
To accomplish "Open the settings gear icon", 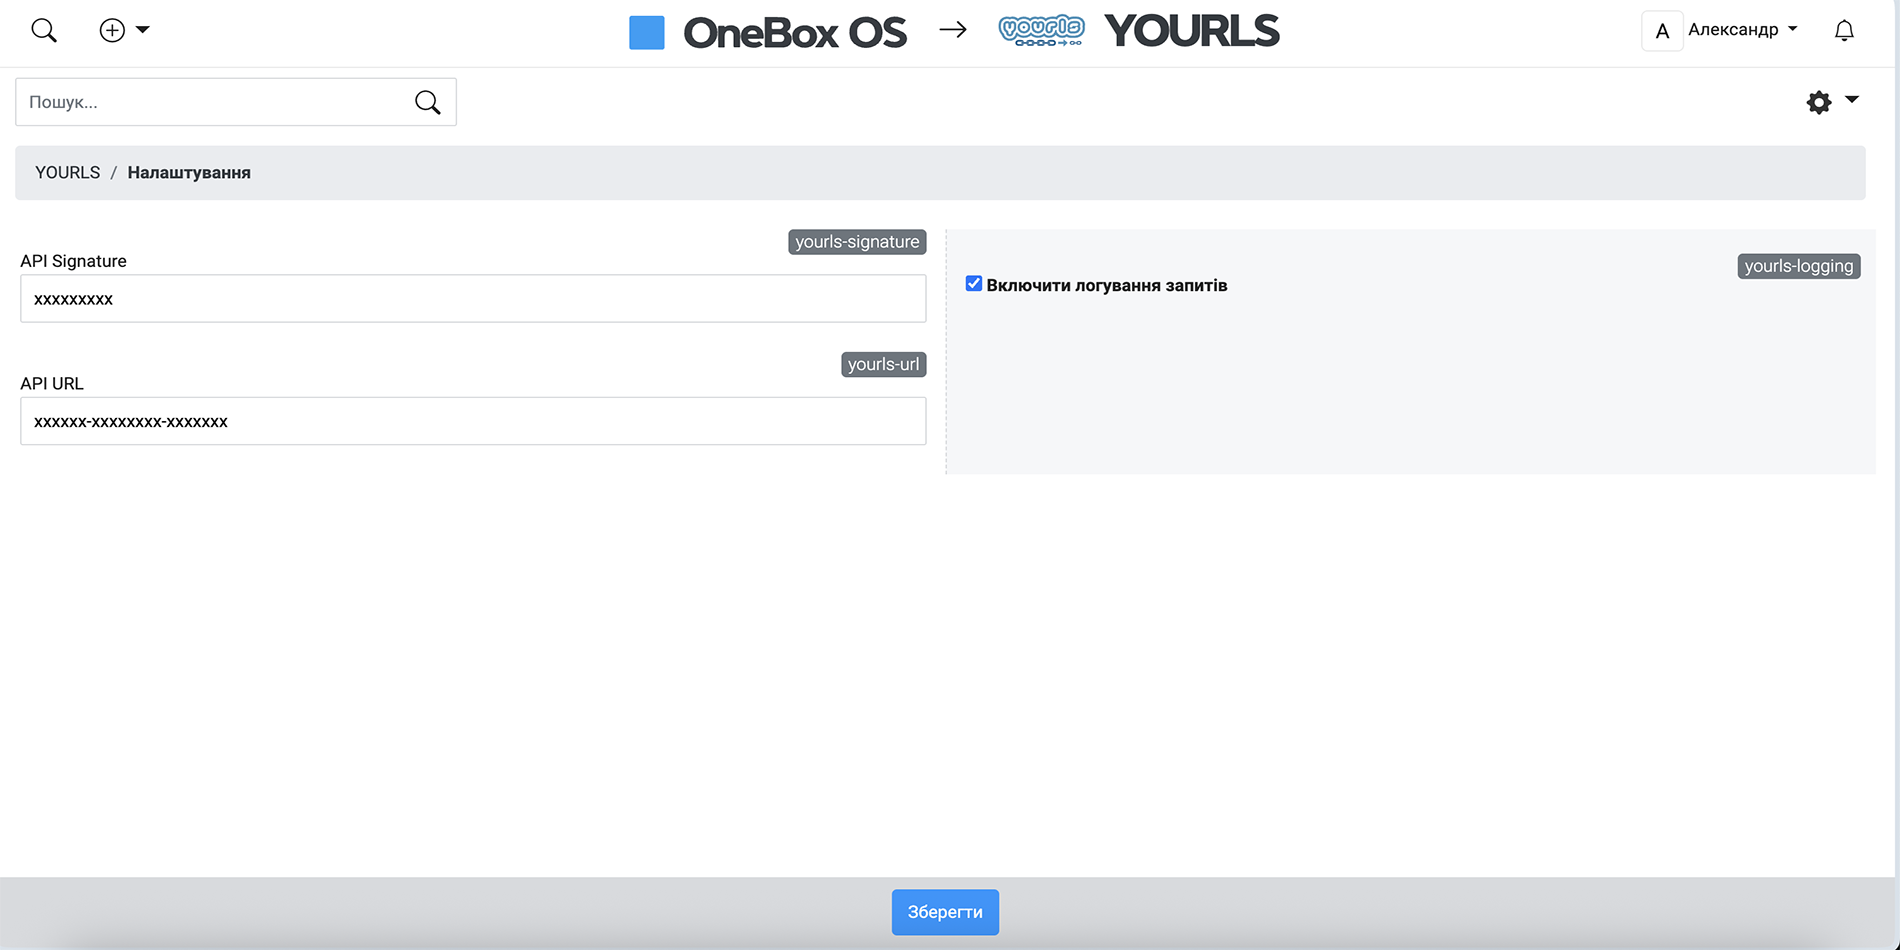I will pyautogui.click(x=1819, y=102).
